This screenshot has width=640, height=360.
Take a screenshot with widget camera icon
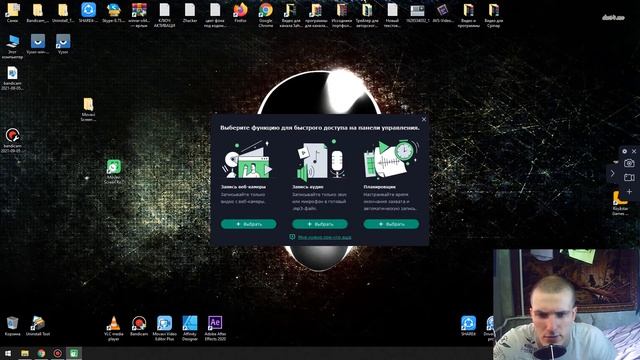coord(629,163)
